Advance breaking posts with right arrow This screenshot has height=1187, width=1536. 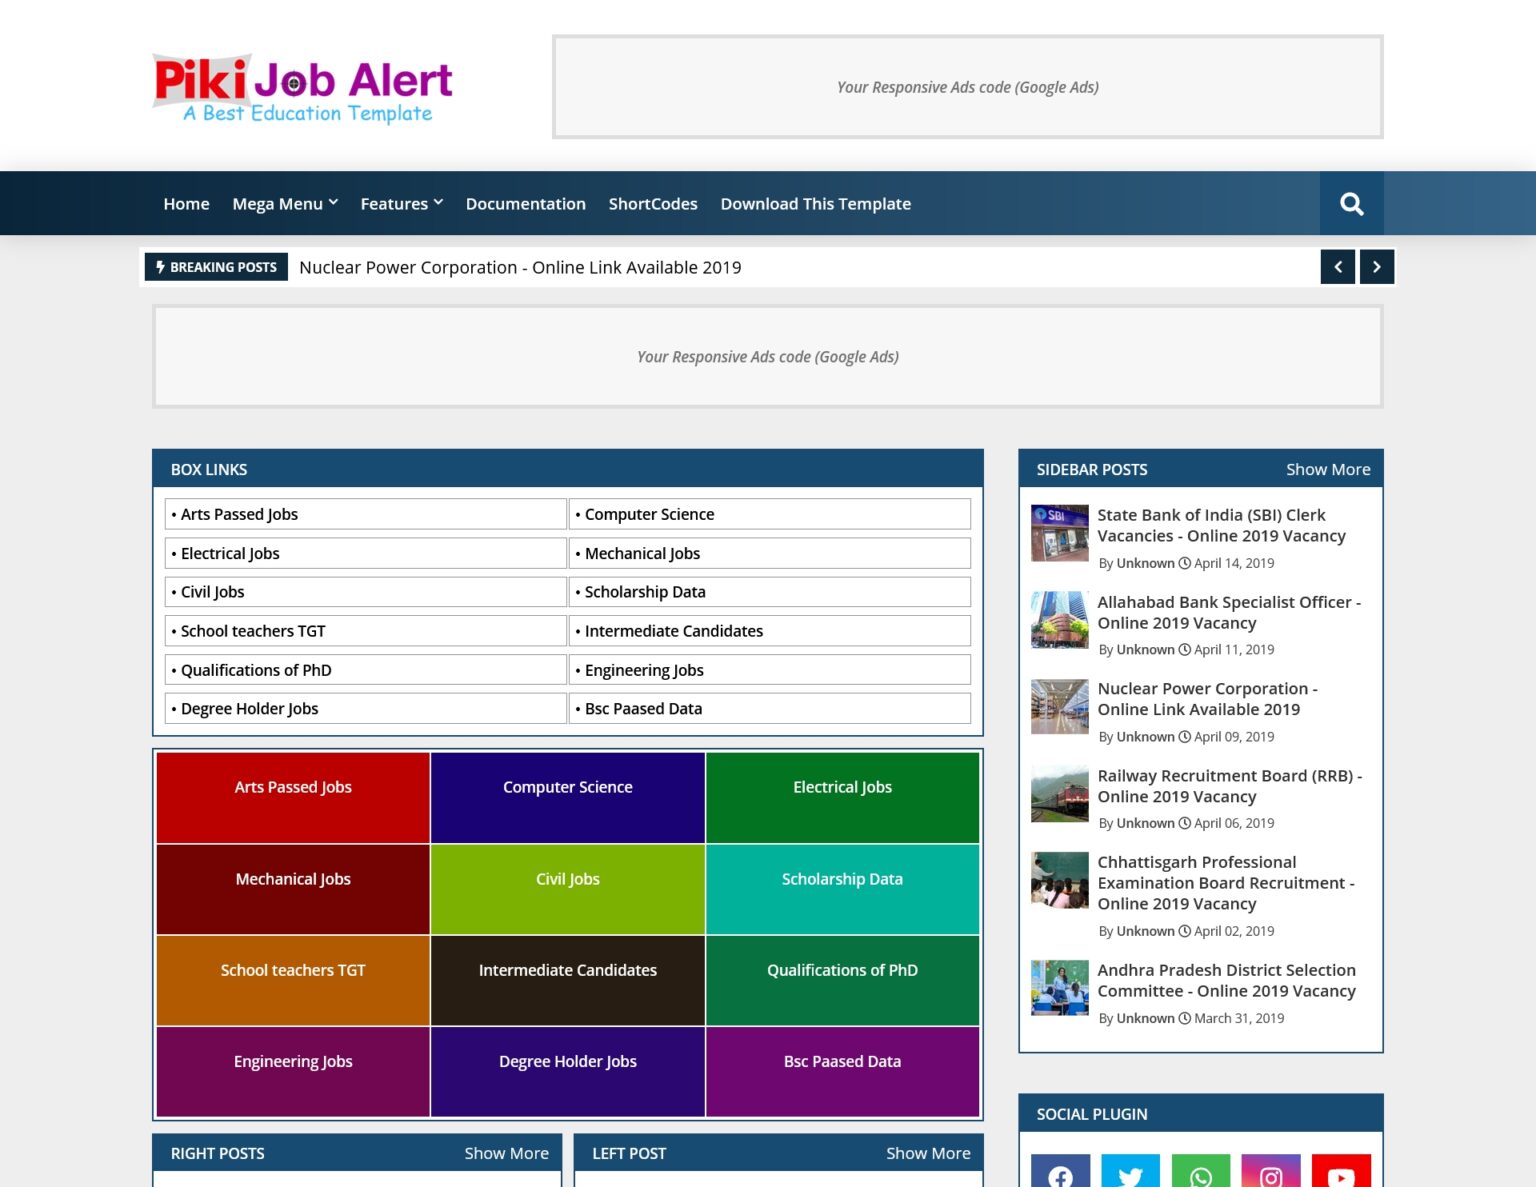point(1376,267)
